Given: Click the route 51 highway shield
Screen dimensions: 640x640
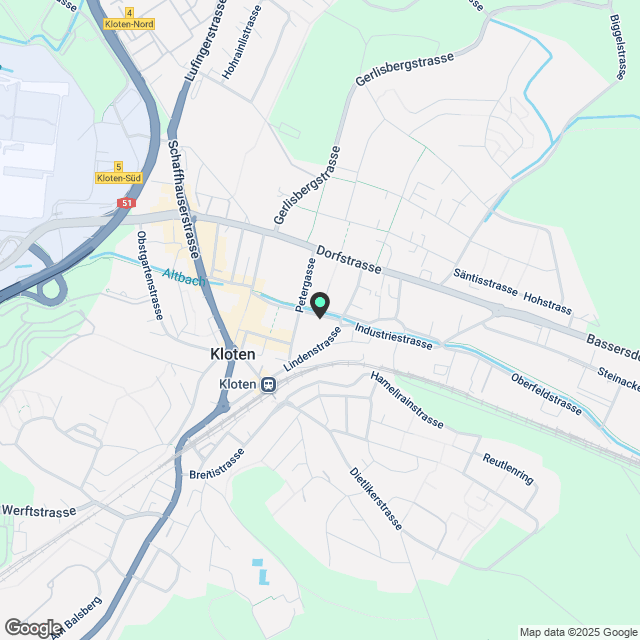Looking at the screenshot, I should tap(127, 203).
